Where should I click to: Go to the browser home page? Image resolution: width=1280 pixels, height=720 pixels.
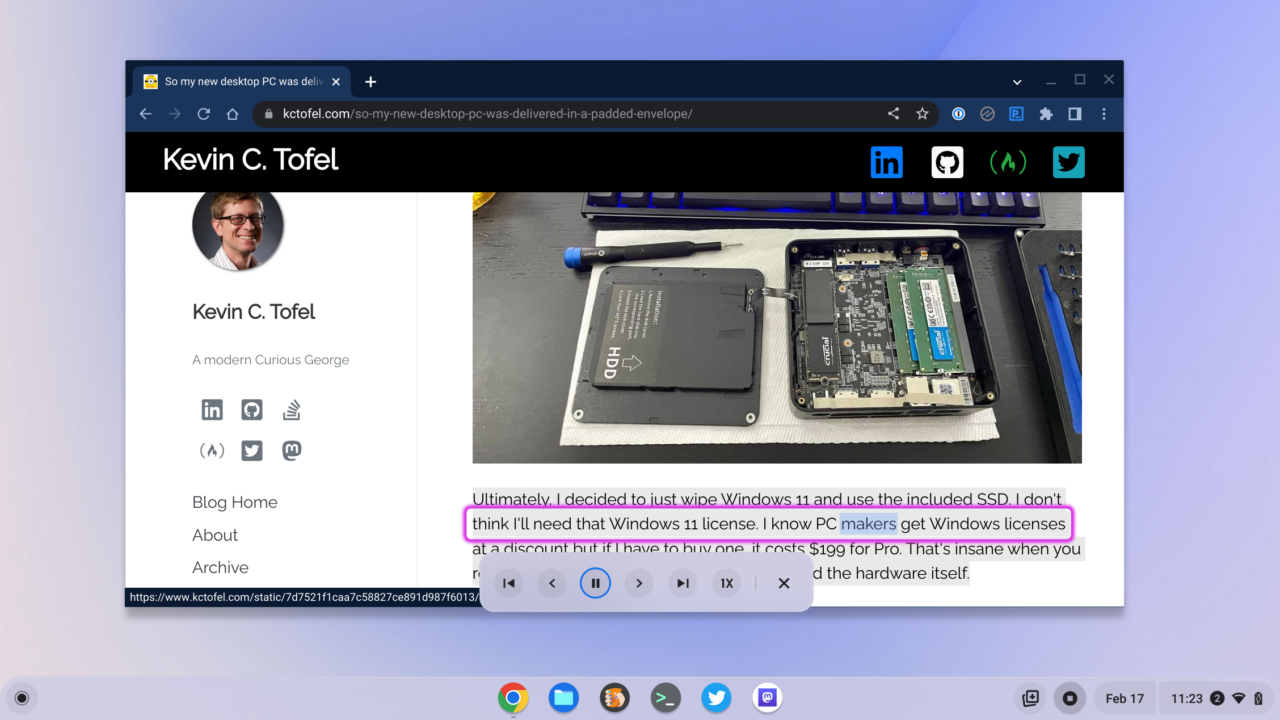click(x=232, y=114)
